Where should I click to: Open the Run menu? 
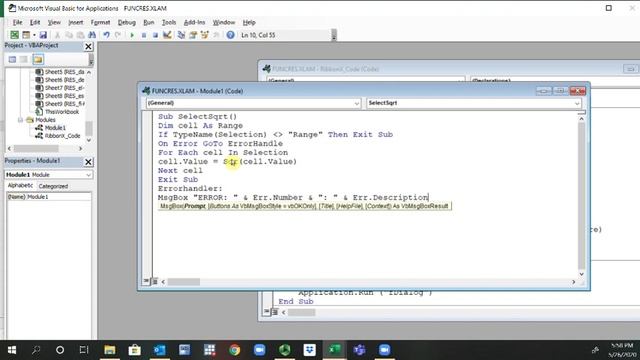[149, 22]
